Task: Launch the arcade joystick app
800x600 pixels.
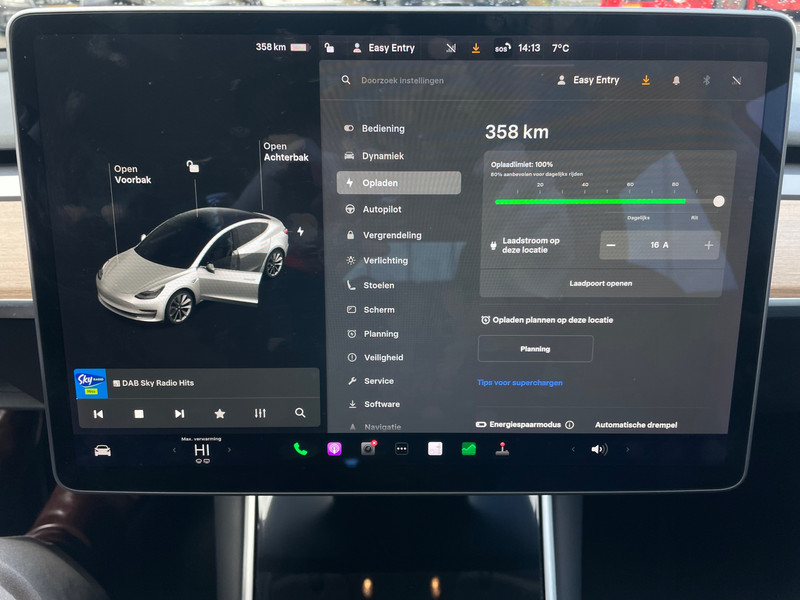Action: click(x=502, y=449)
